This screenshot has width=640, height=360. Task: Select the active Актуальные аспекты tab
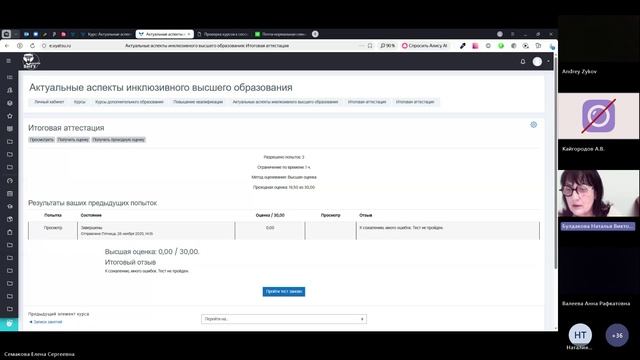click(x=164, y=34)
